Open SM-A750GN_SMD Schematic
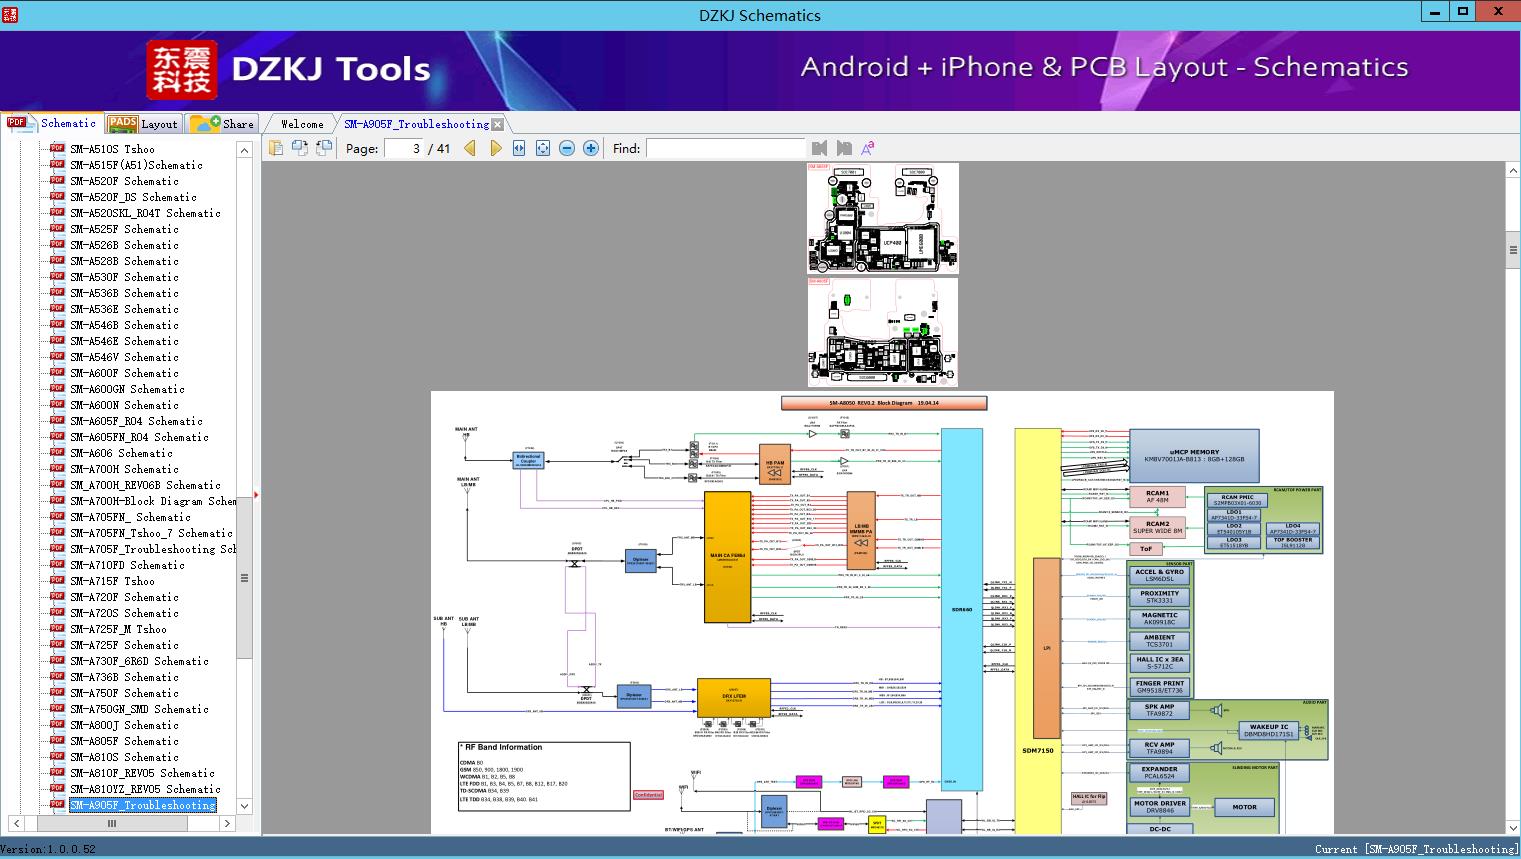Viewport: 1521px width, 859px height. click(x=139, y=709)
